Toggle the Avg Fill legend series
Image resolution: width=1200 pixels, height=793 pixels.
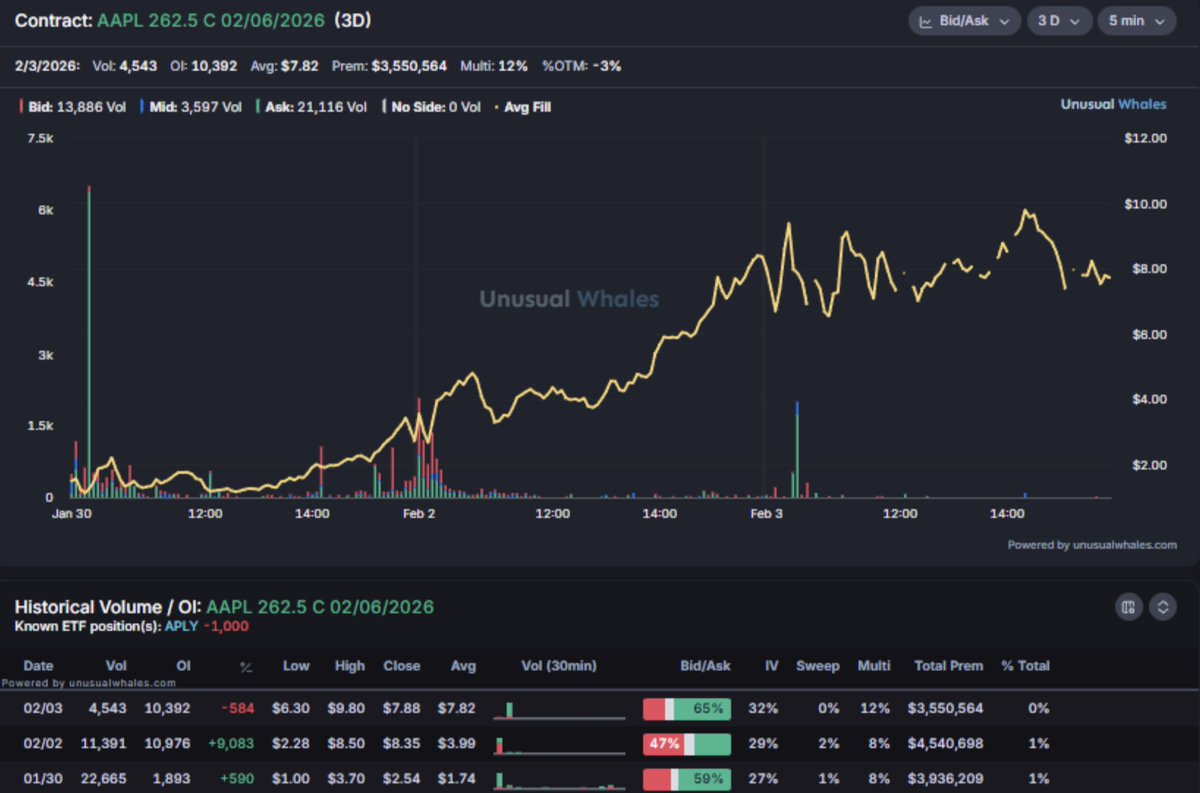pos(522,107)
